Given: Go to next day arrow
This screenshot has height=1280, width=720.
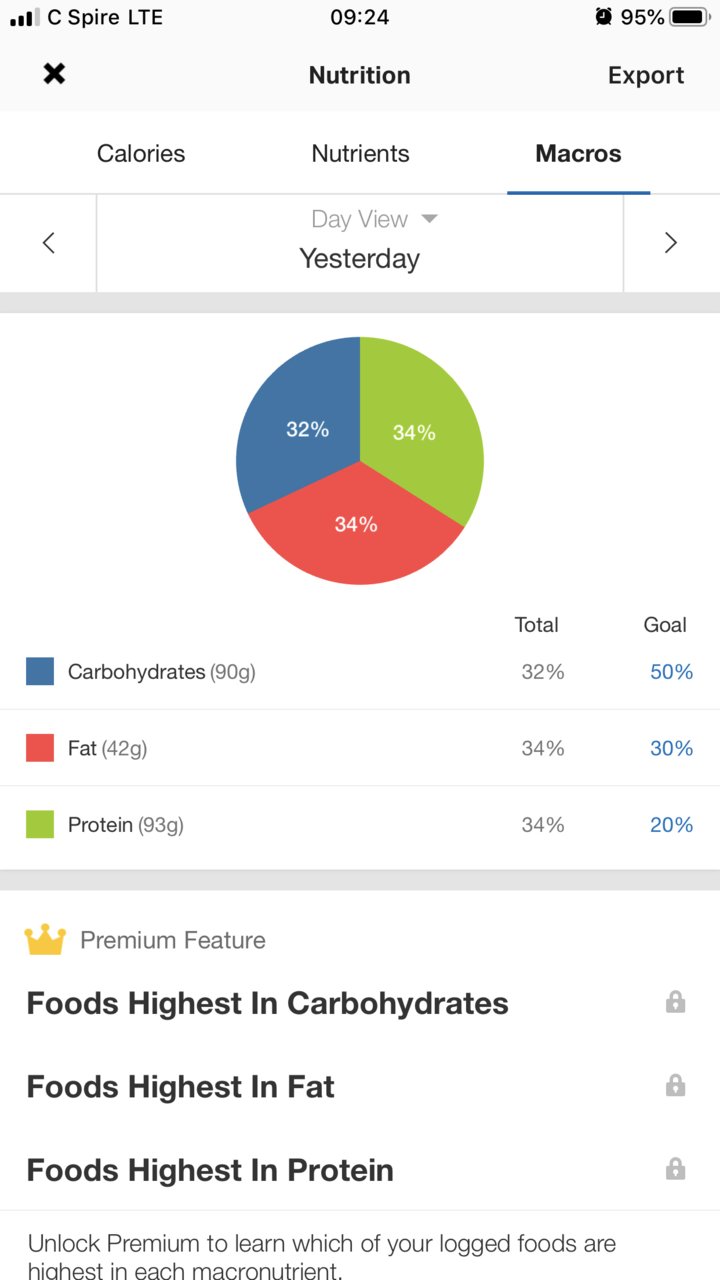Looking at the screenshot, I should pyautogui.click(x=671, y=243).
